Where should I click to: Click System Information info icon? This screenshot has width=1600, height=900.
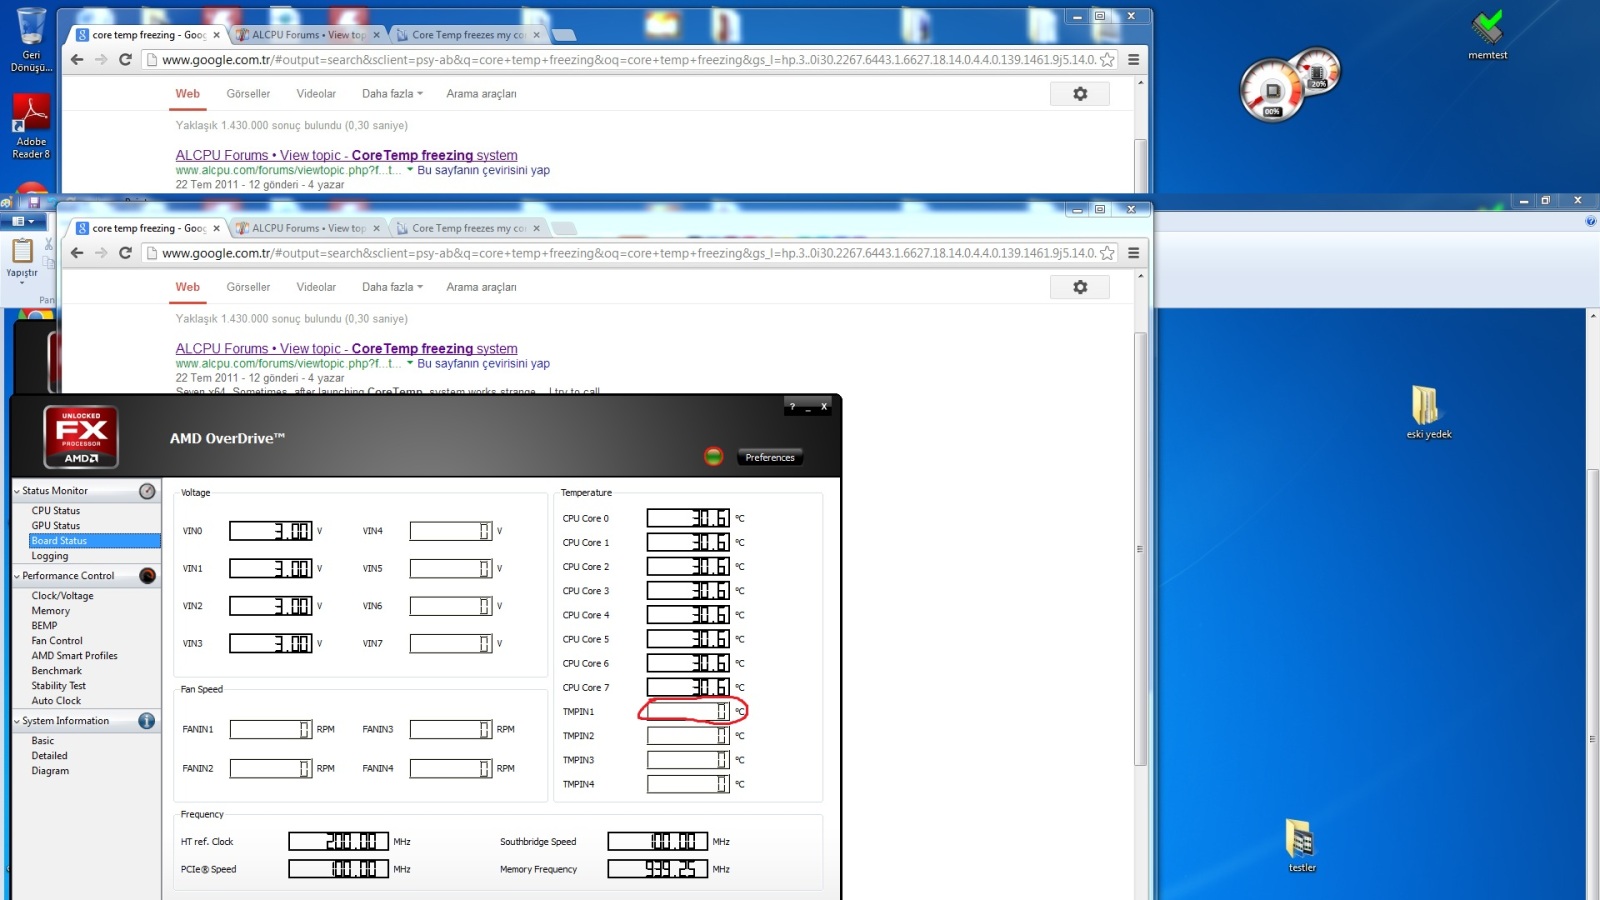(147, 721)
